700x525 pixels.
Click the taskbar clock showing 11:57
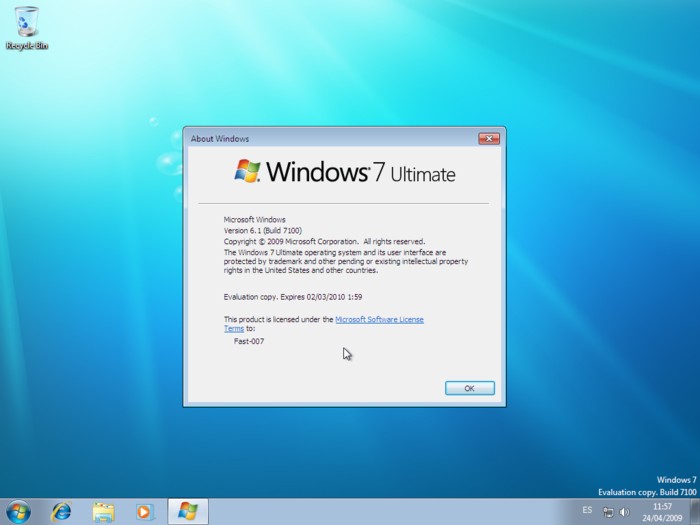(662, 507)
